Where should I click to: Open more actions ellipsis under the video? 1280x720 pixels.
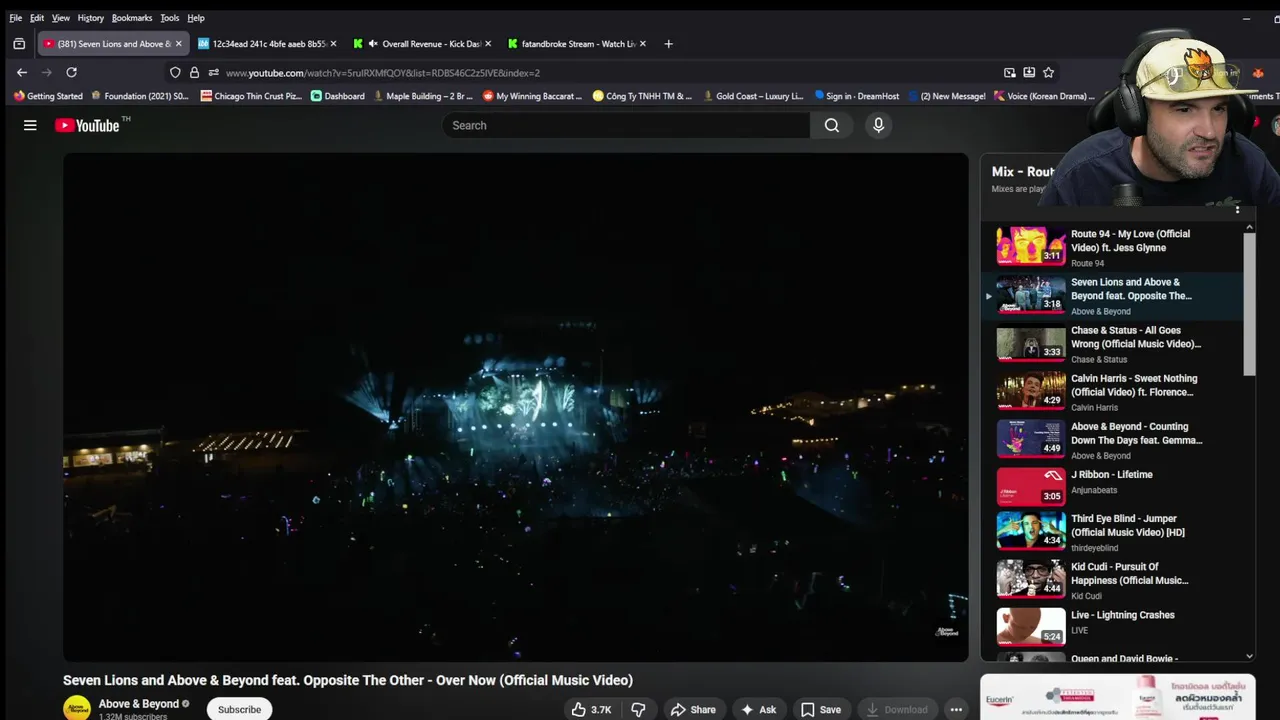pyautogui.click(x=956, y=709)
